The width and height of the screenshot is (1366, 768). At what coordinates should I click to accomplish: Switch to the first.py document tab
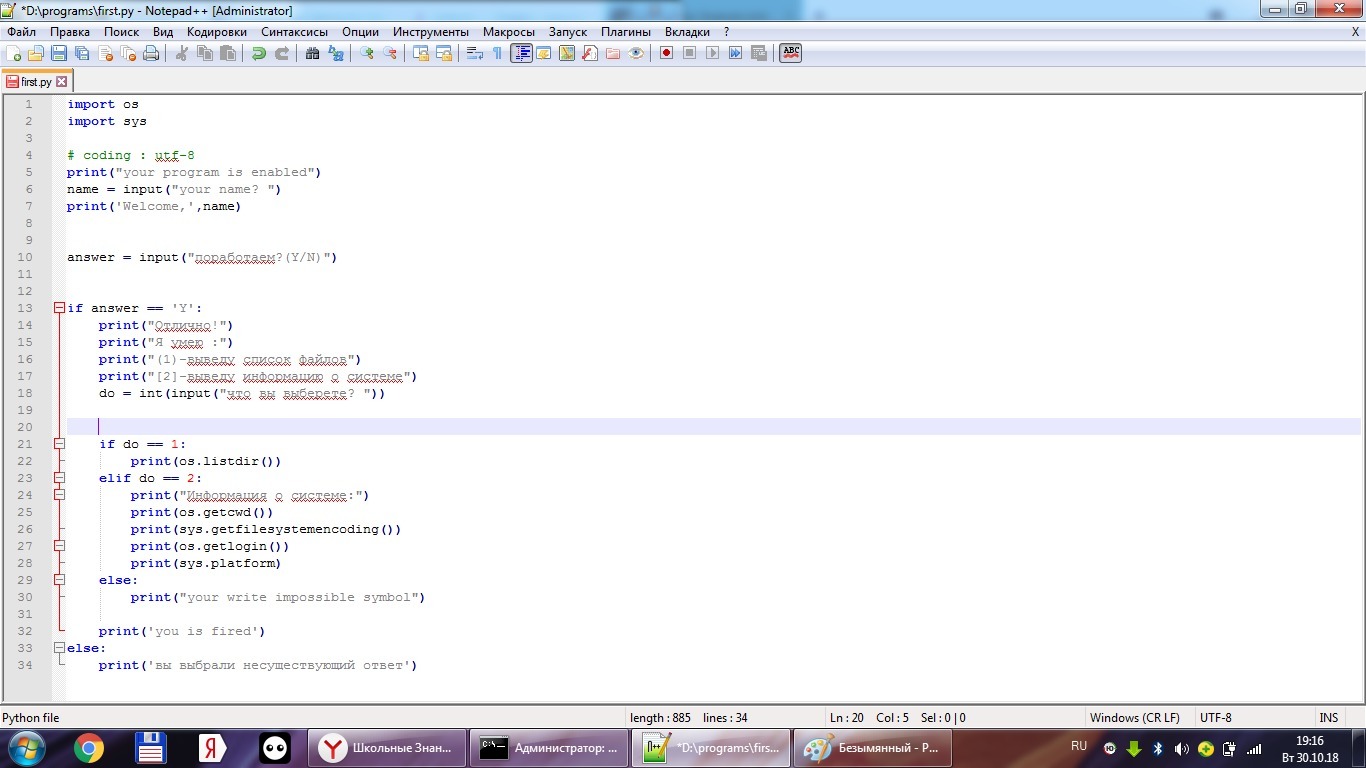pos(35,82)
